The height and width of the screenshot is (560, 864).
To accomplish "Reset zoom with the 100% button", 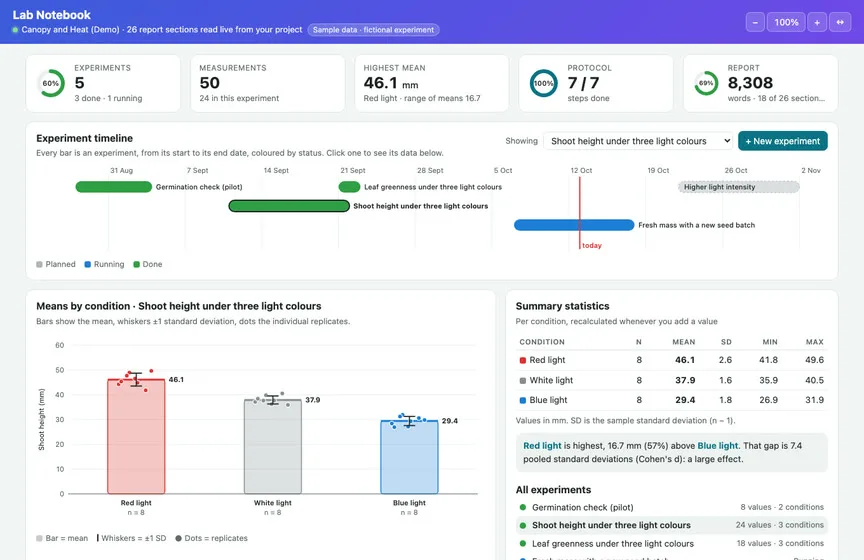I will 786,22.
